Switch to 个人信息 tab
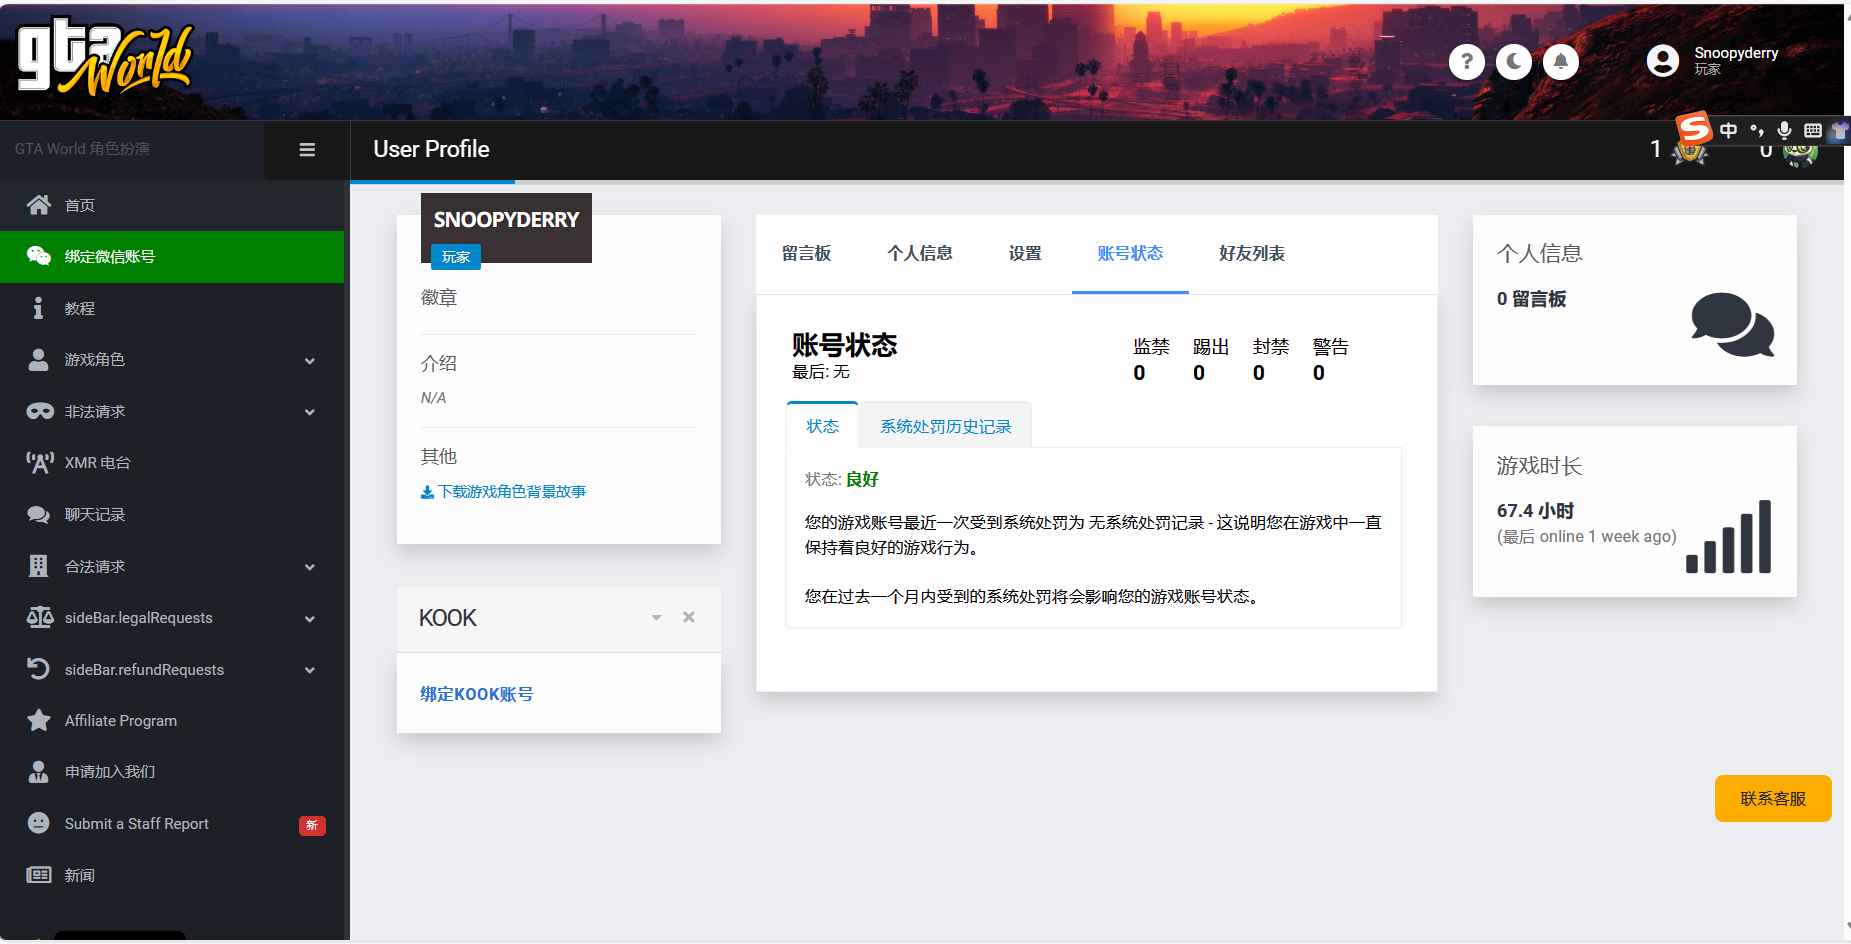 pyautogui.click(x=920, y=254)
